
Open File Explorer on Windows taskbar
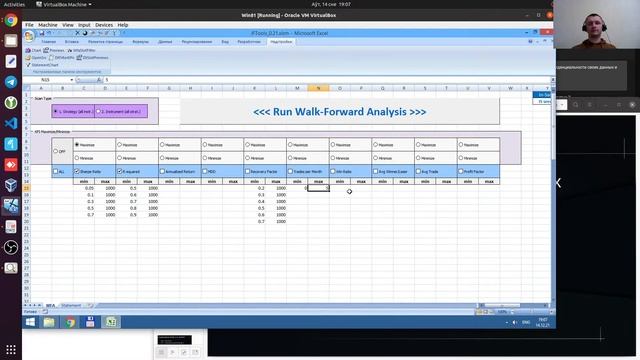pyautogui.click(x=49, y=322)
